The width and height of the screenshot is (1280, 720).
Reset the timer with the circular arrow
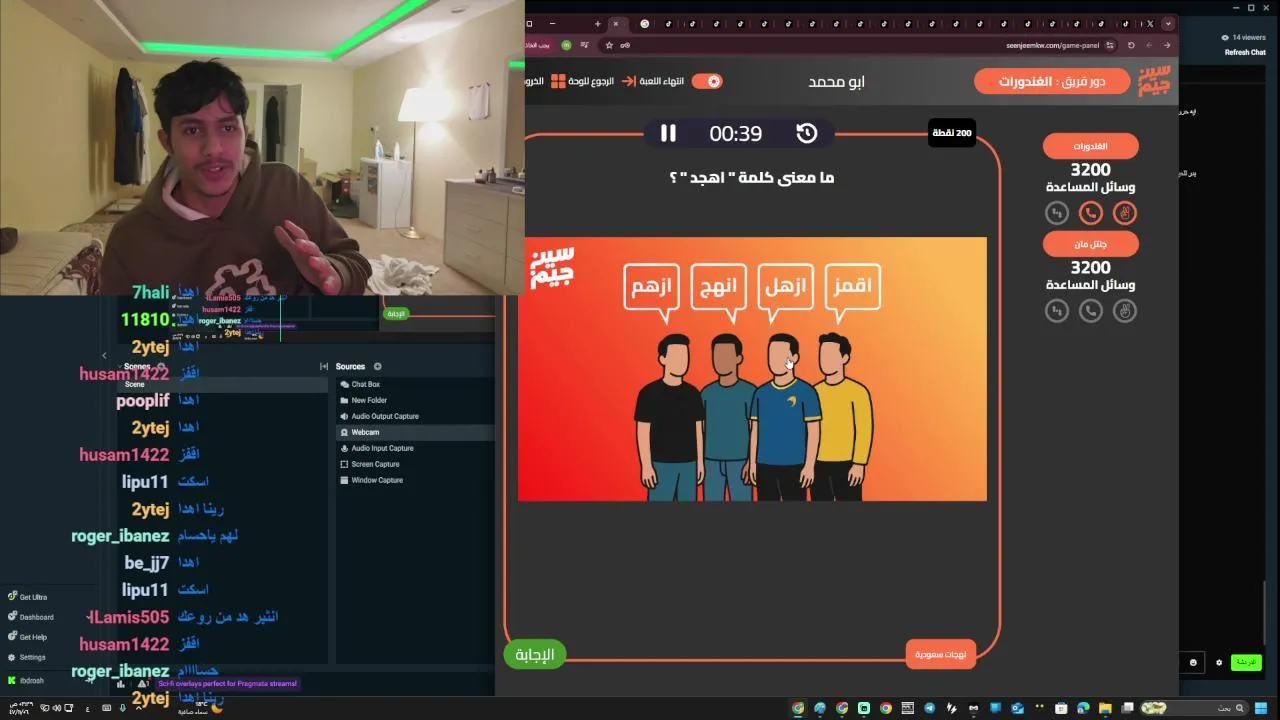coord(807,133)
